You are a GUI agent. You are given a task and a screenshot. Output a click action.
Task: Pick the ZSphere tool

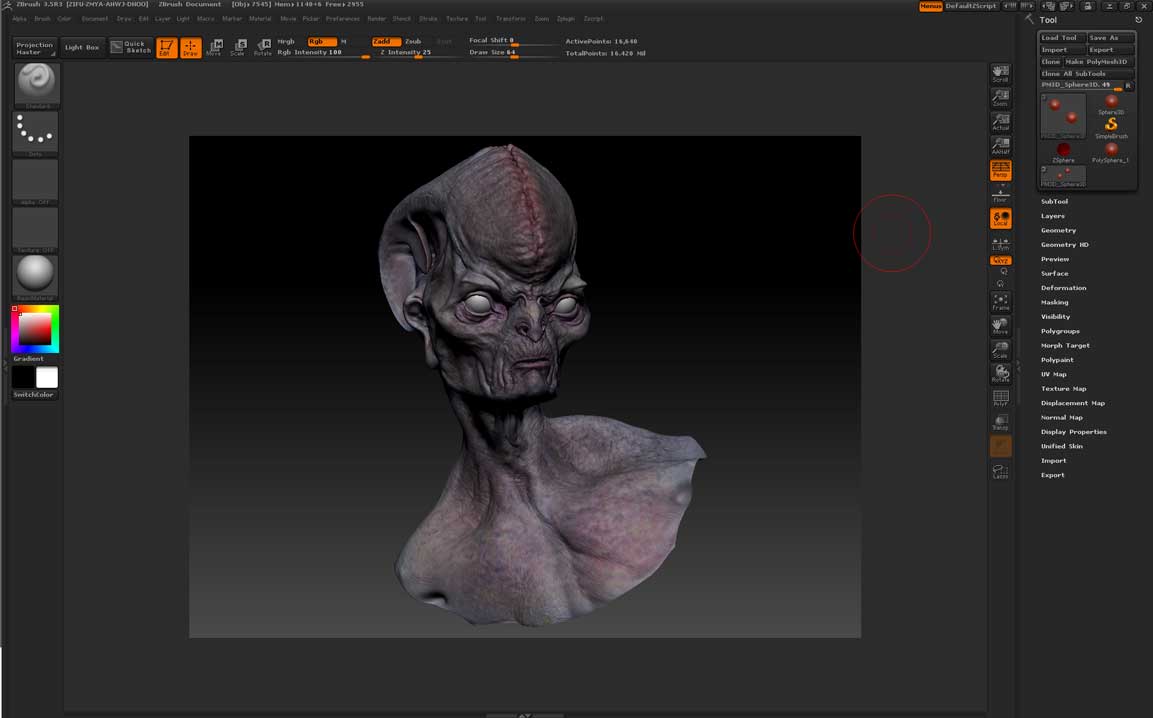click(x=1063, y=153)
